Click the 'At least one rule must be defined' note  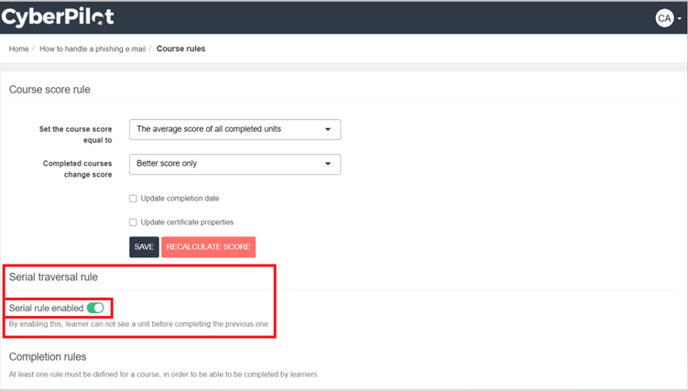tap(163, 374)
